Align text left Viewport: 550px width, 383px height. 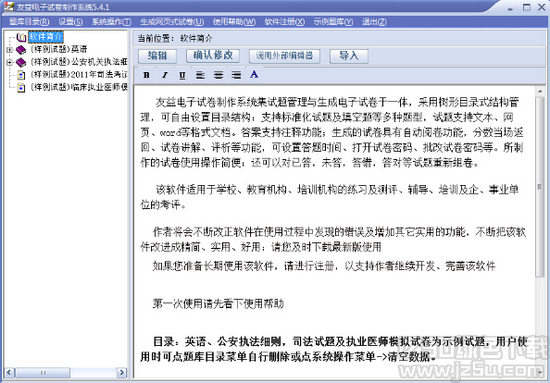click(200, 75)
